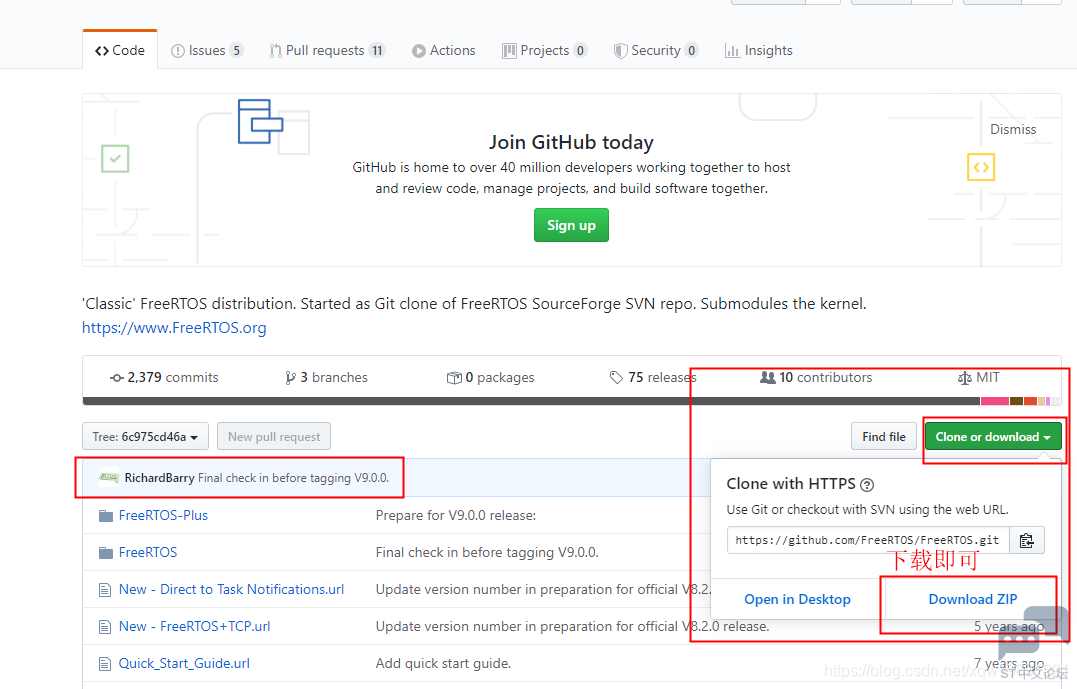
Task: Go to the Actions tab
Action: 444,50
